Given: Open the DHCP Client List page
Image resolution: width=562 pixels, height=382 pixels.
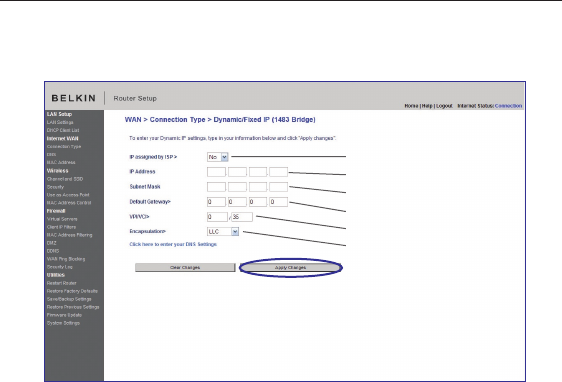Looking at the screenshot, I should pos(63,130).
